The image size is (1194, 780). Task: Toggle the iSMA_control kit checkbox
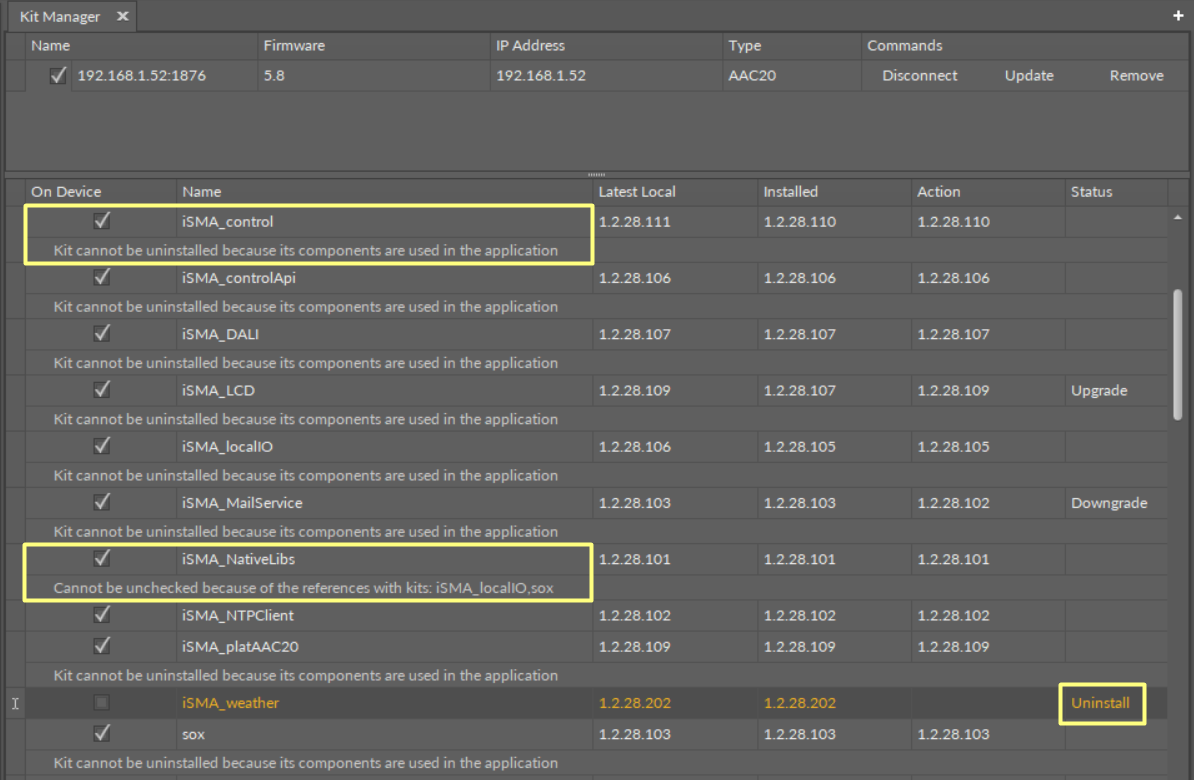pos(101,221)
